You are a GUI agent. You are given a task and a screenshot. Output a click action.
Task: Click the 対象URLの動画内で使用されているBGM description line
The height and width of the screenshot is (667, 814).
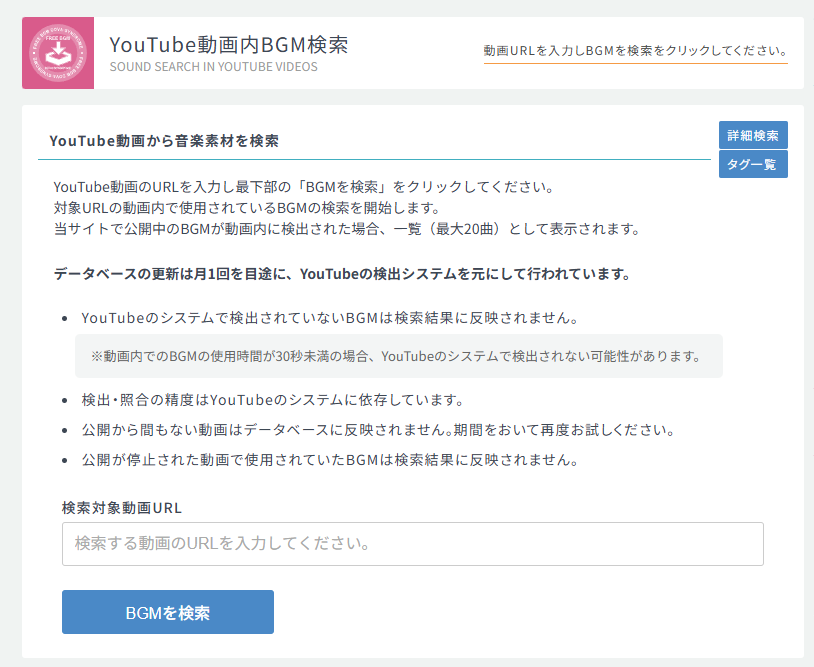click(x=247, y=208)
